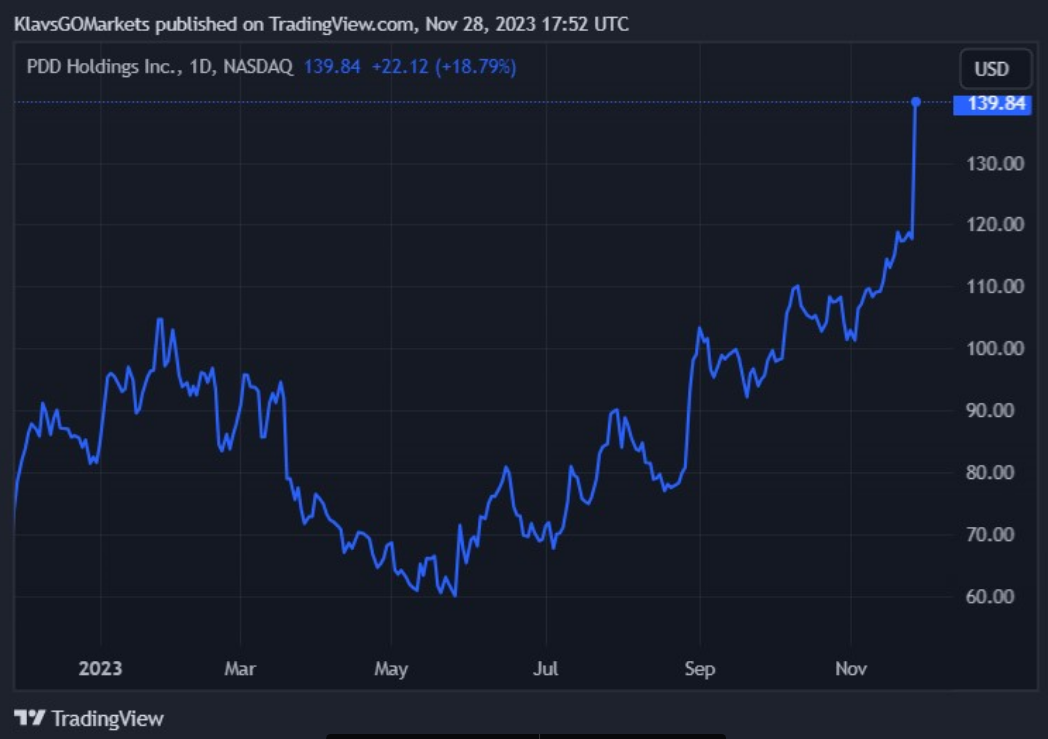Click the 80.00 price axis label
This screenshot has width=1048, height=739.
[x=990, y=472]
